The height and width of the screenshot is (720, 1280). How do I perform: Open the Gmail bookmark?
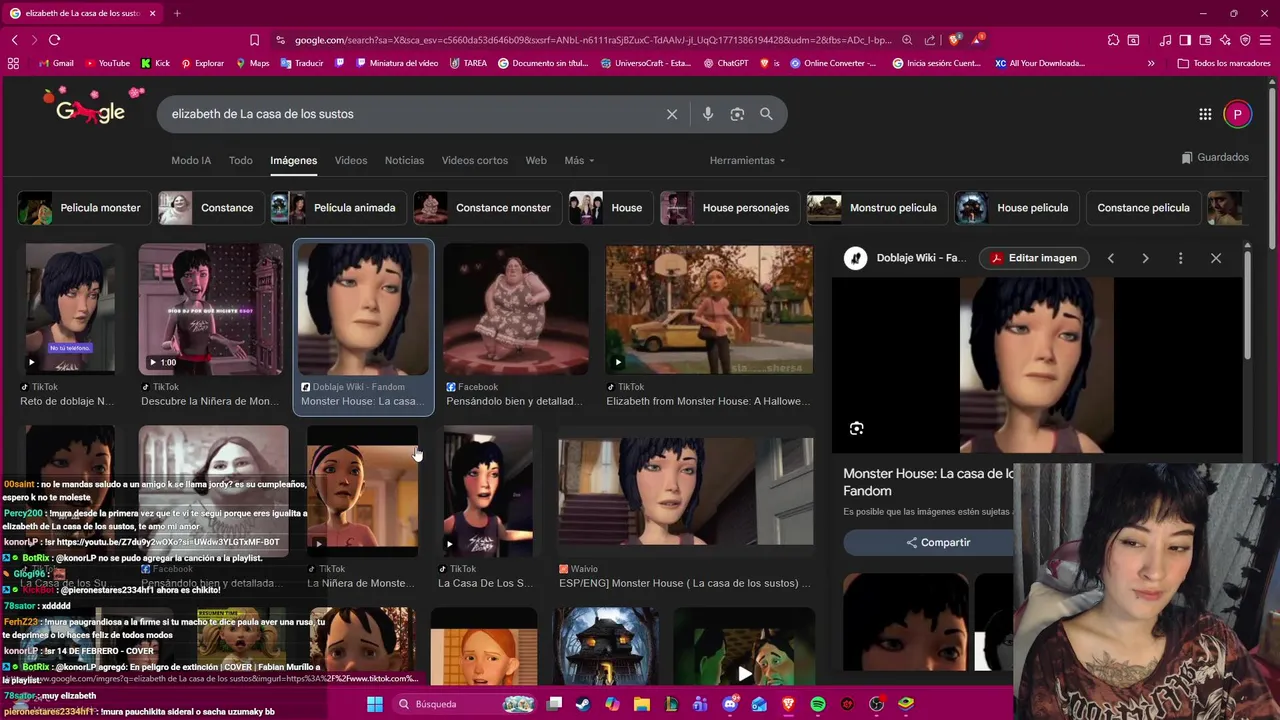point(56,63)
